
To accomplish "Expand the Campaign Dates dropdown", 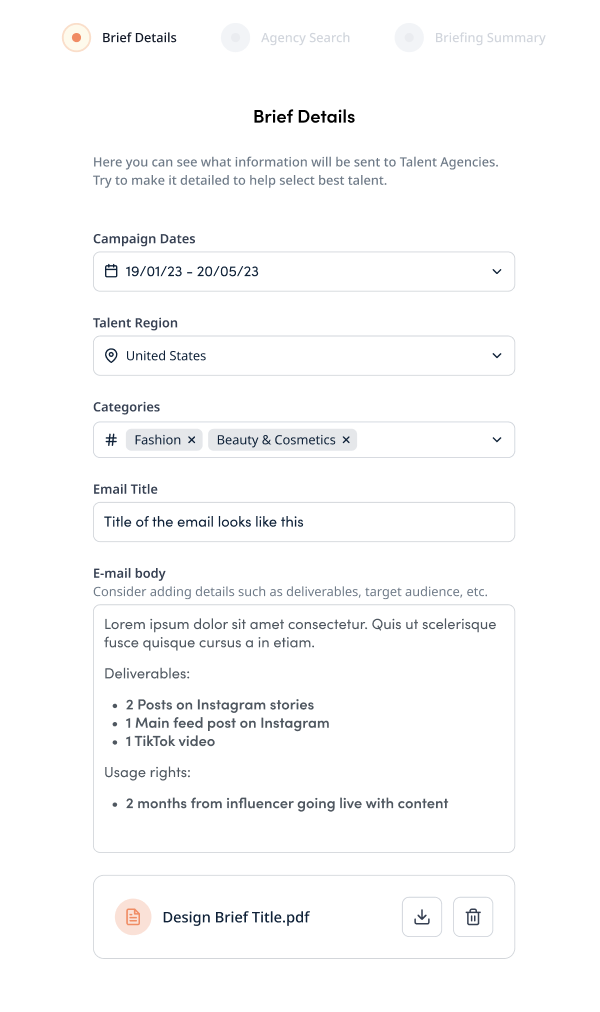I will coord(497,271).
